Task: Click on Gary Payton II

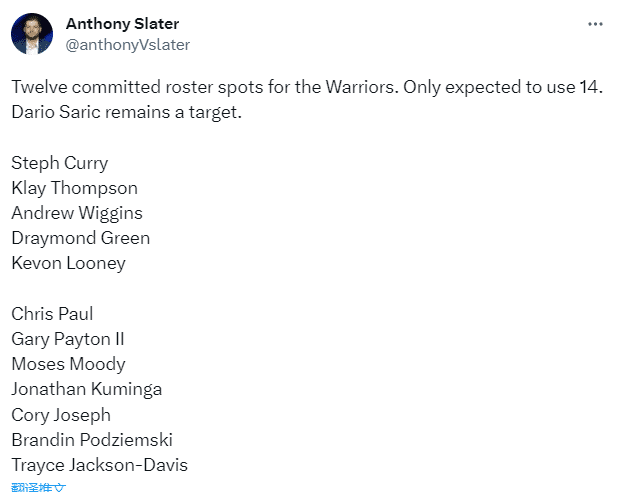Action: [68, 339]
